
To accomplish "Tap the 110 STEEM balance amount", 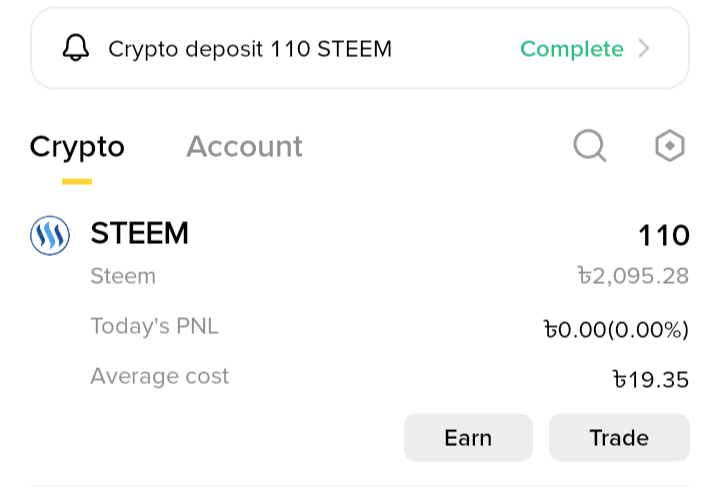I will [664, 235].
